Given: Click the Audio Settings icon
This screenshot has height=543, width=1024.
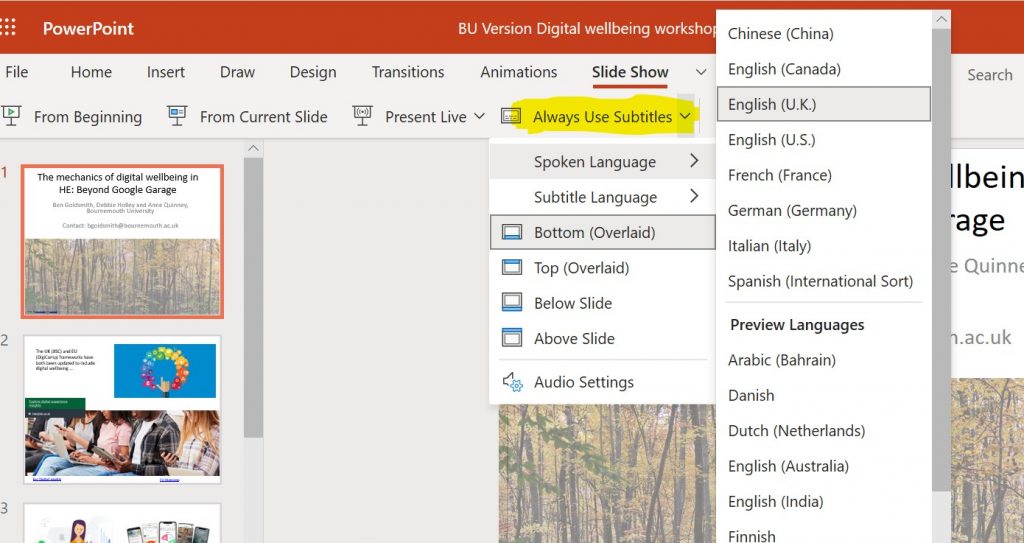Looking at the screenshot, I should coord(512,382).
